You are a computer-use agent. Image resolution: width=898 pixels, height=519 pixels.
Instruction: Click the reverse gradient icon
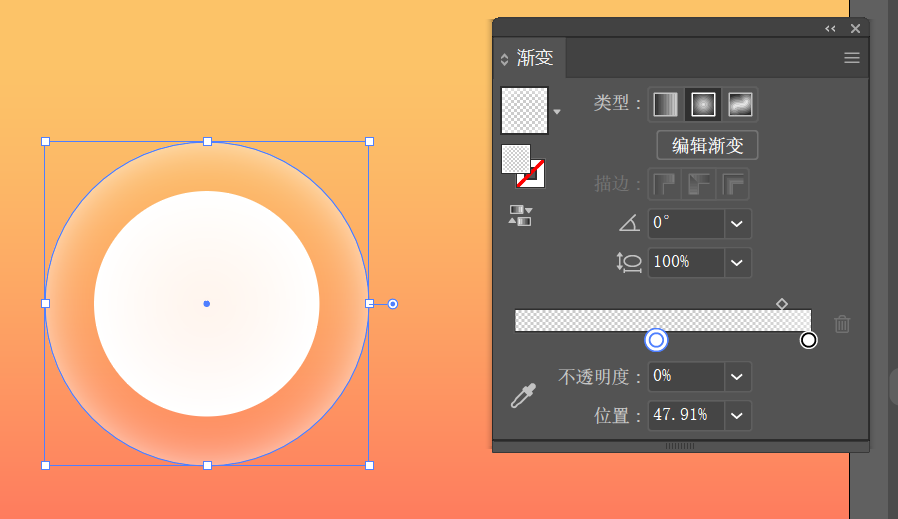[520, 215]
